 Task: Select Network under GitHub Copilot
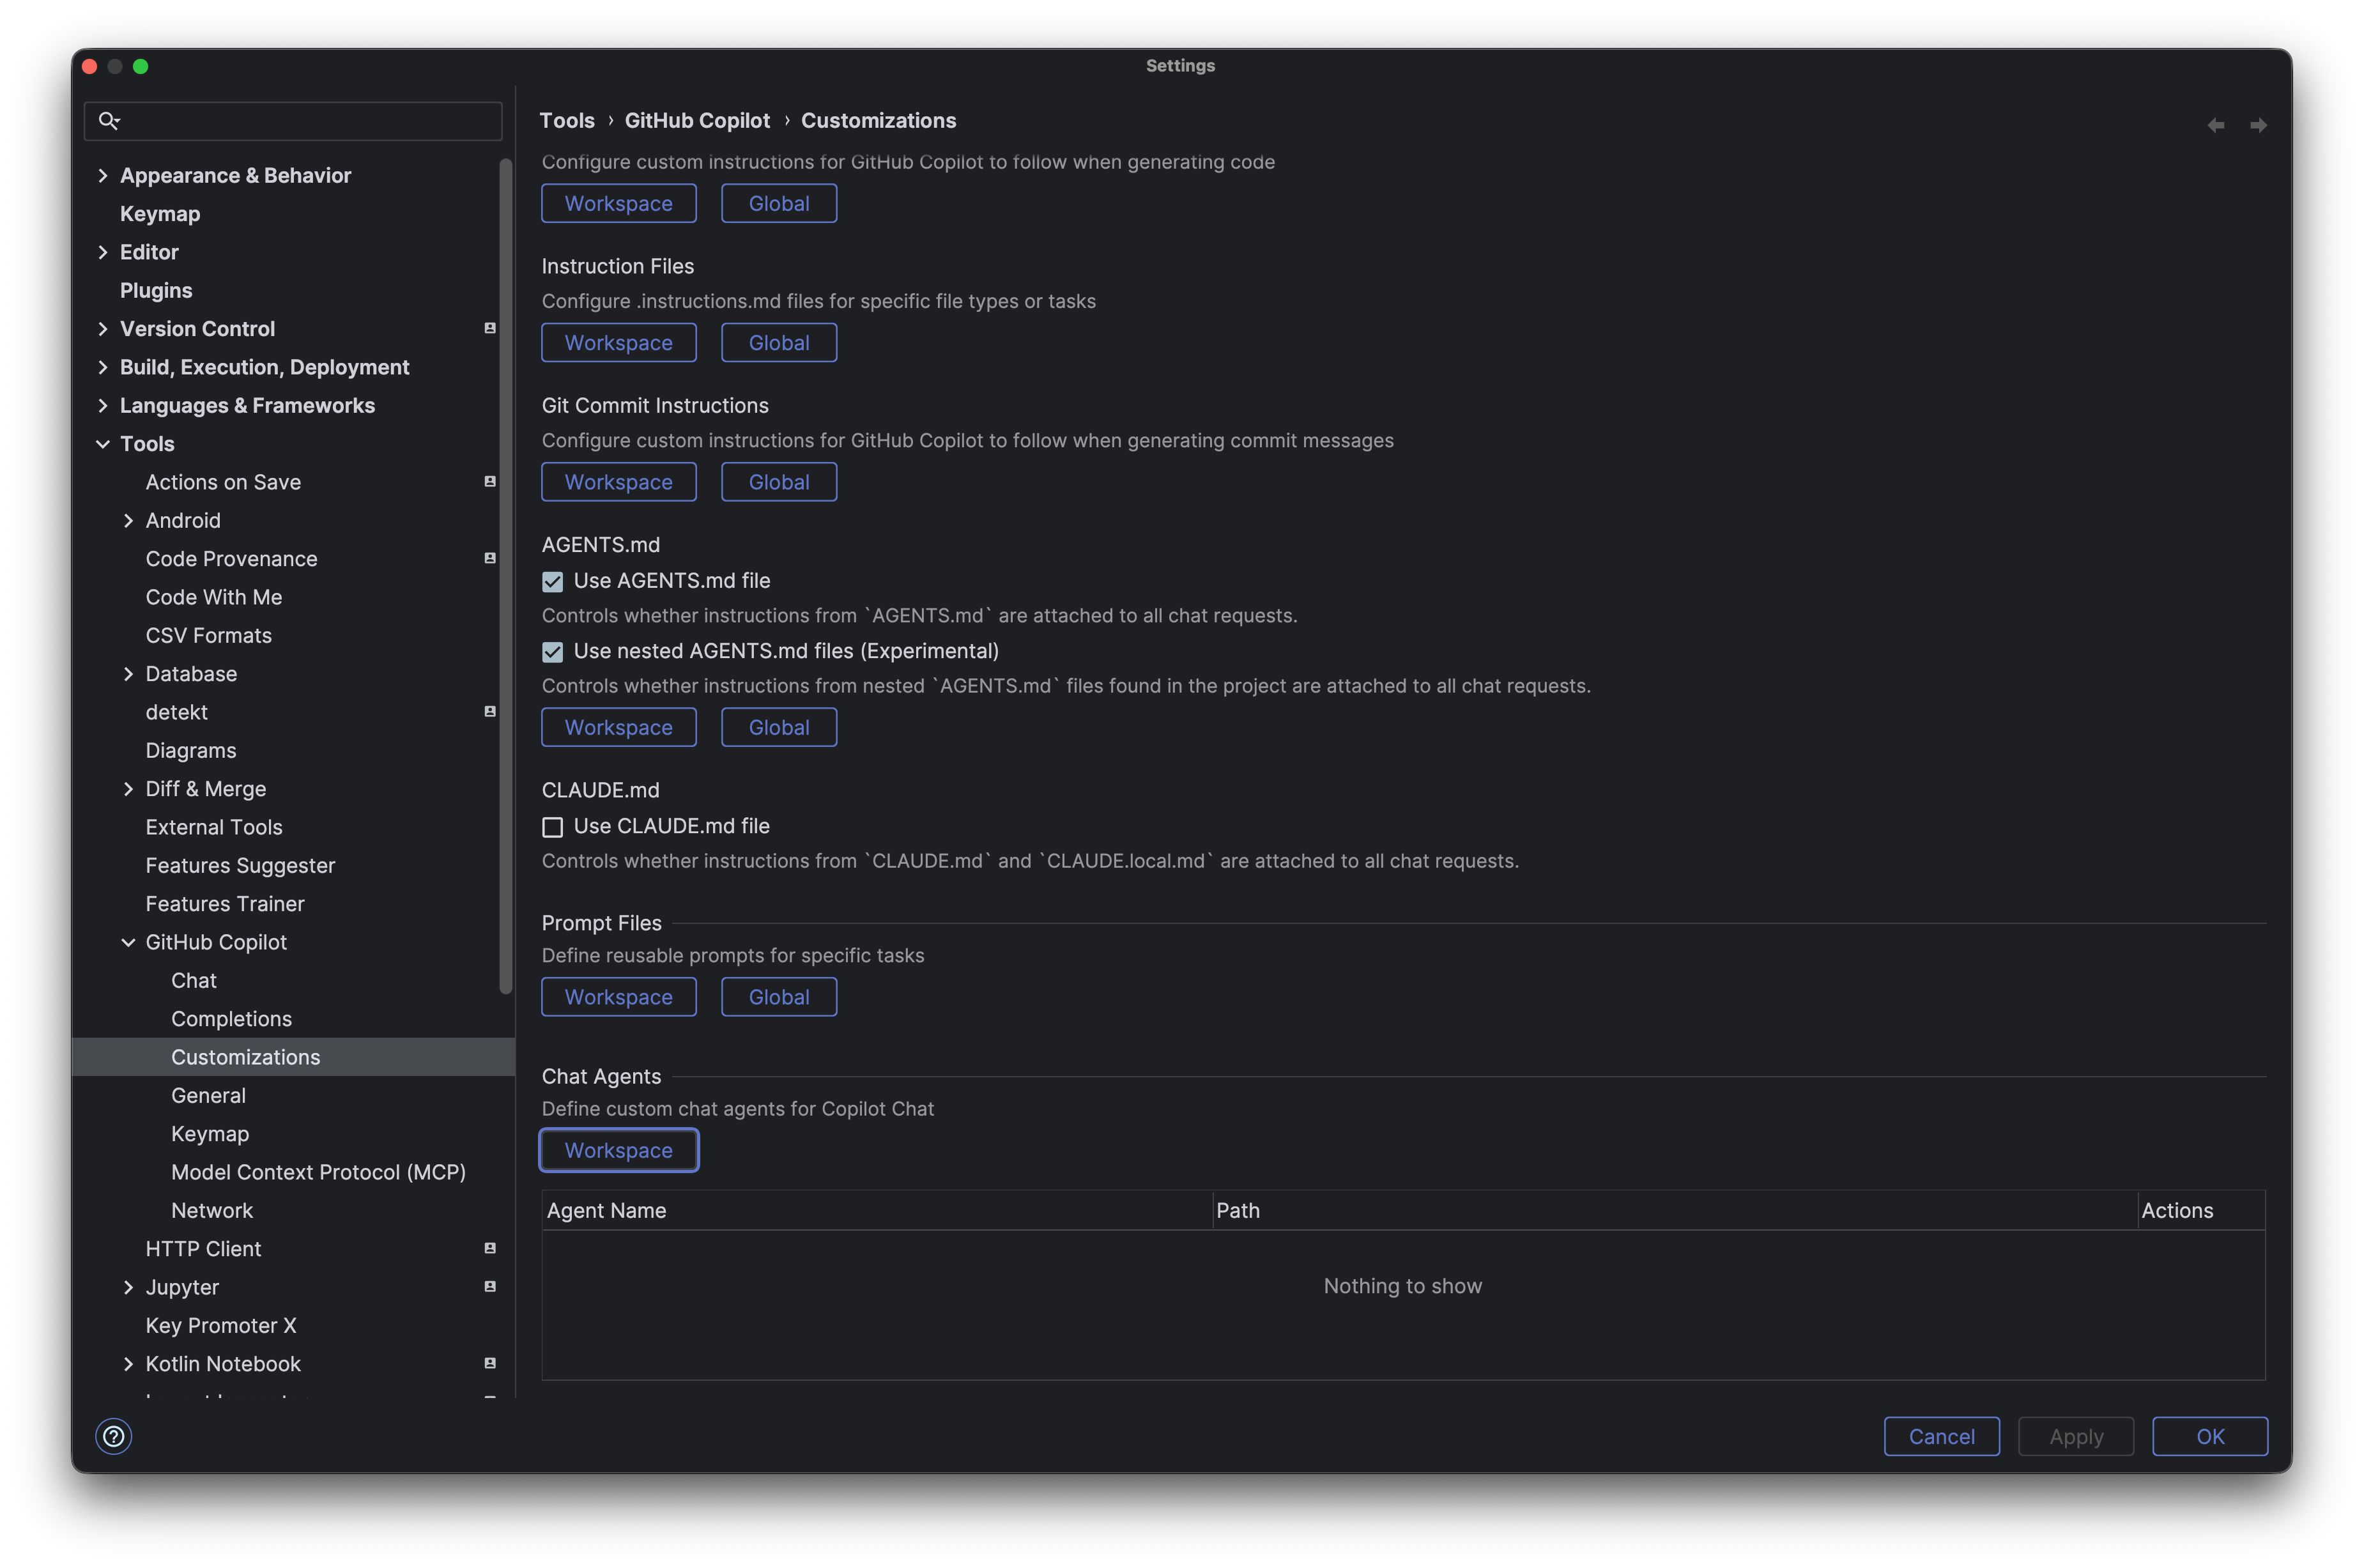(212, 1210)
